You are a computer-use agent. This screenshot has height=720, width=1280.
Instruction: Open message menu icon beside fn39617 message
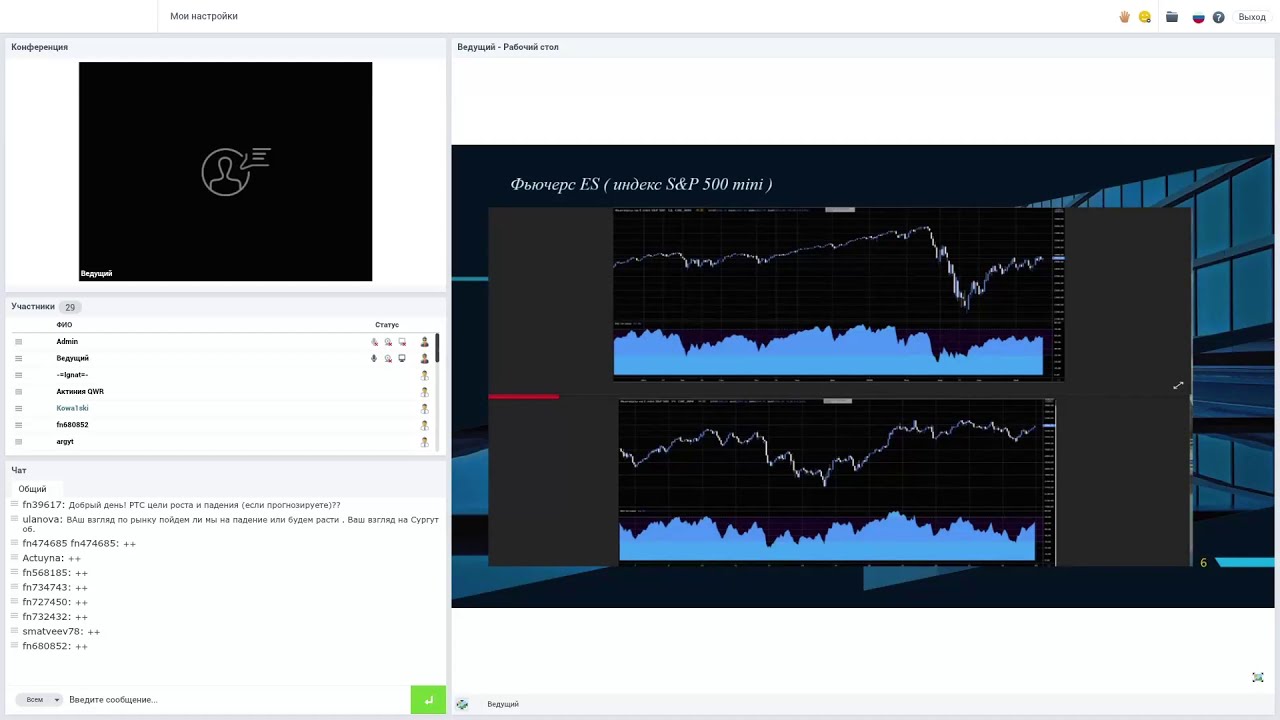[15, 505]
